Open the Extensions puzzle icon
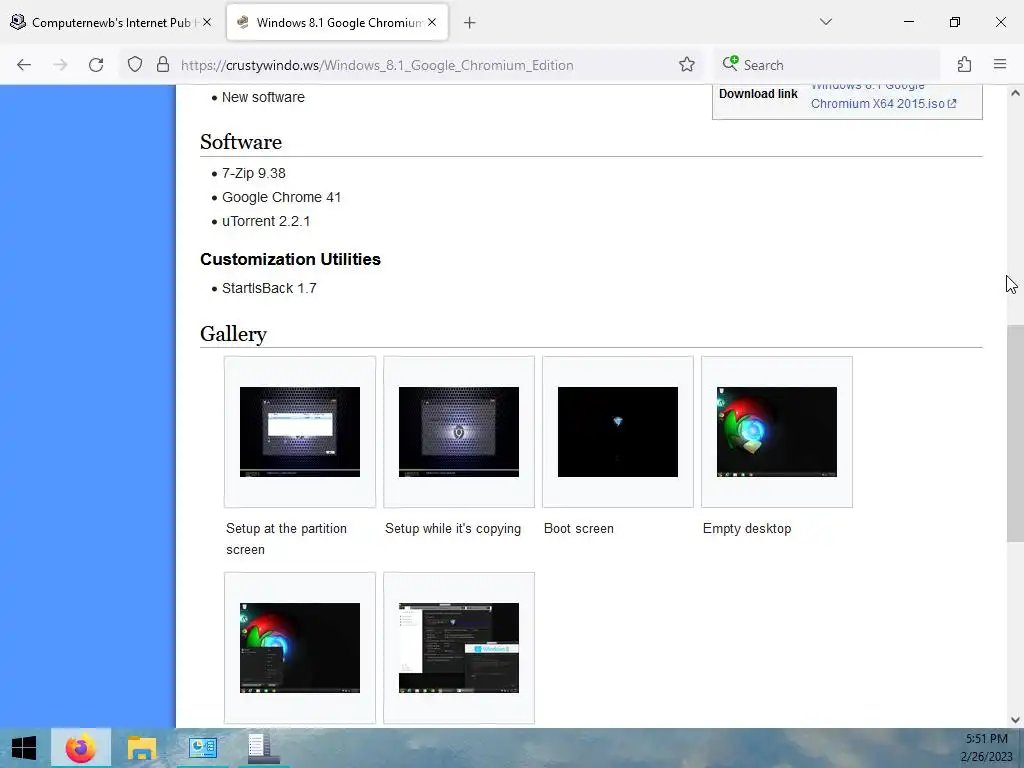Viewport: 1024px width, 768px height. tap(964, 65)
